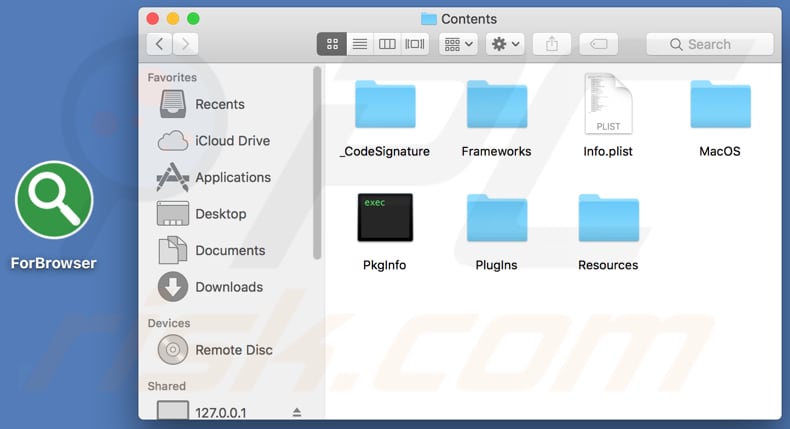Image resolution: width=790 pixels, height=429 pixels.
Task: Click the Devices section header
Action: [x=169, y=323]
